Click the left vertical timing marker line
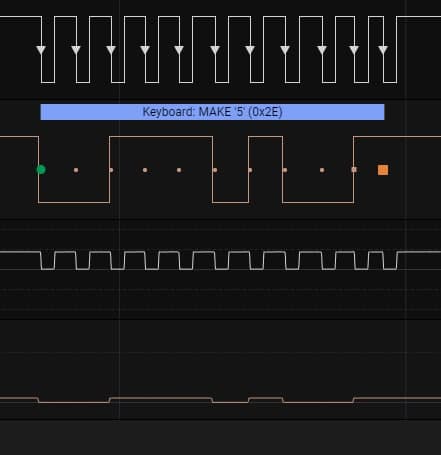Screen dimensions: 441x455 [120, 210]
